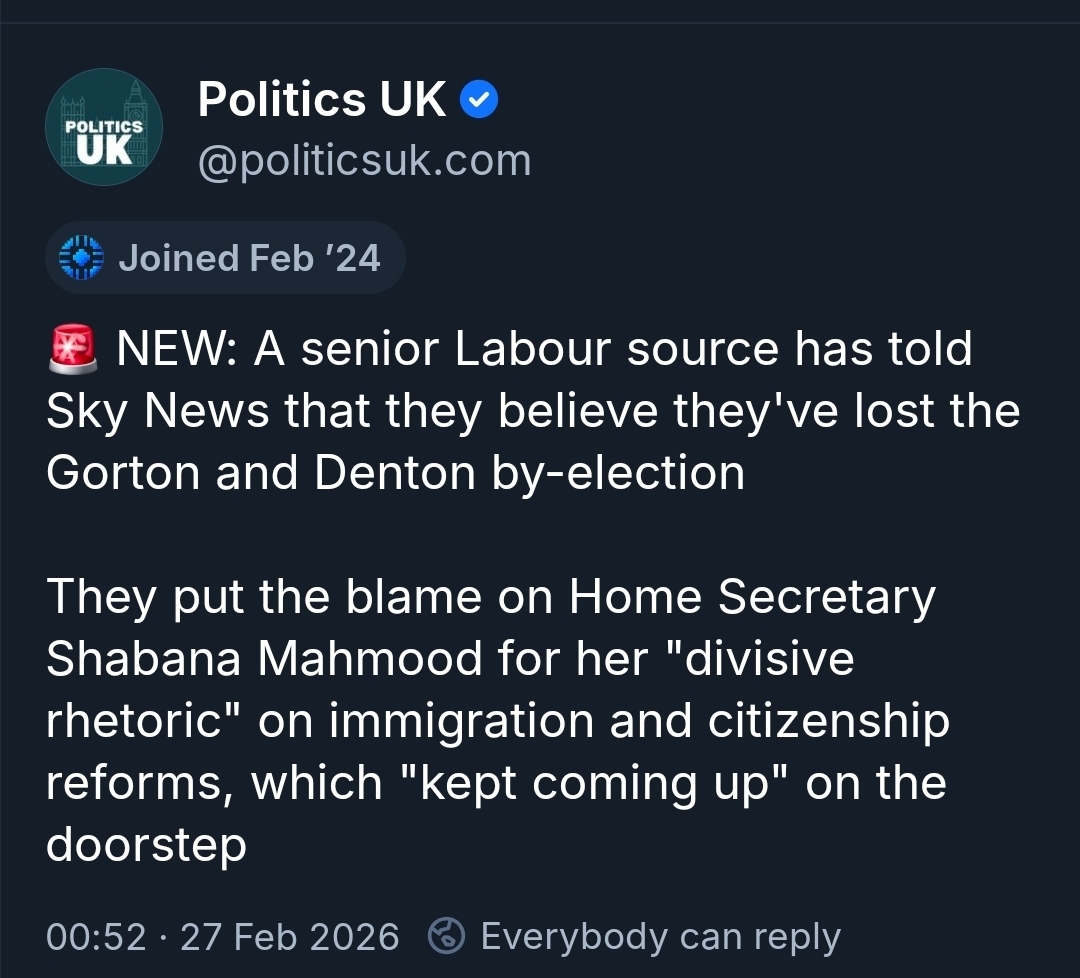This screenshot has height=978, width=1080.
Task: Click the globe reply-settings icon
Action: coord(446,936)
